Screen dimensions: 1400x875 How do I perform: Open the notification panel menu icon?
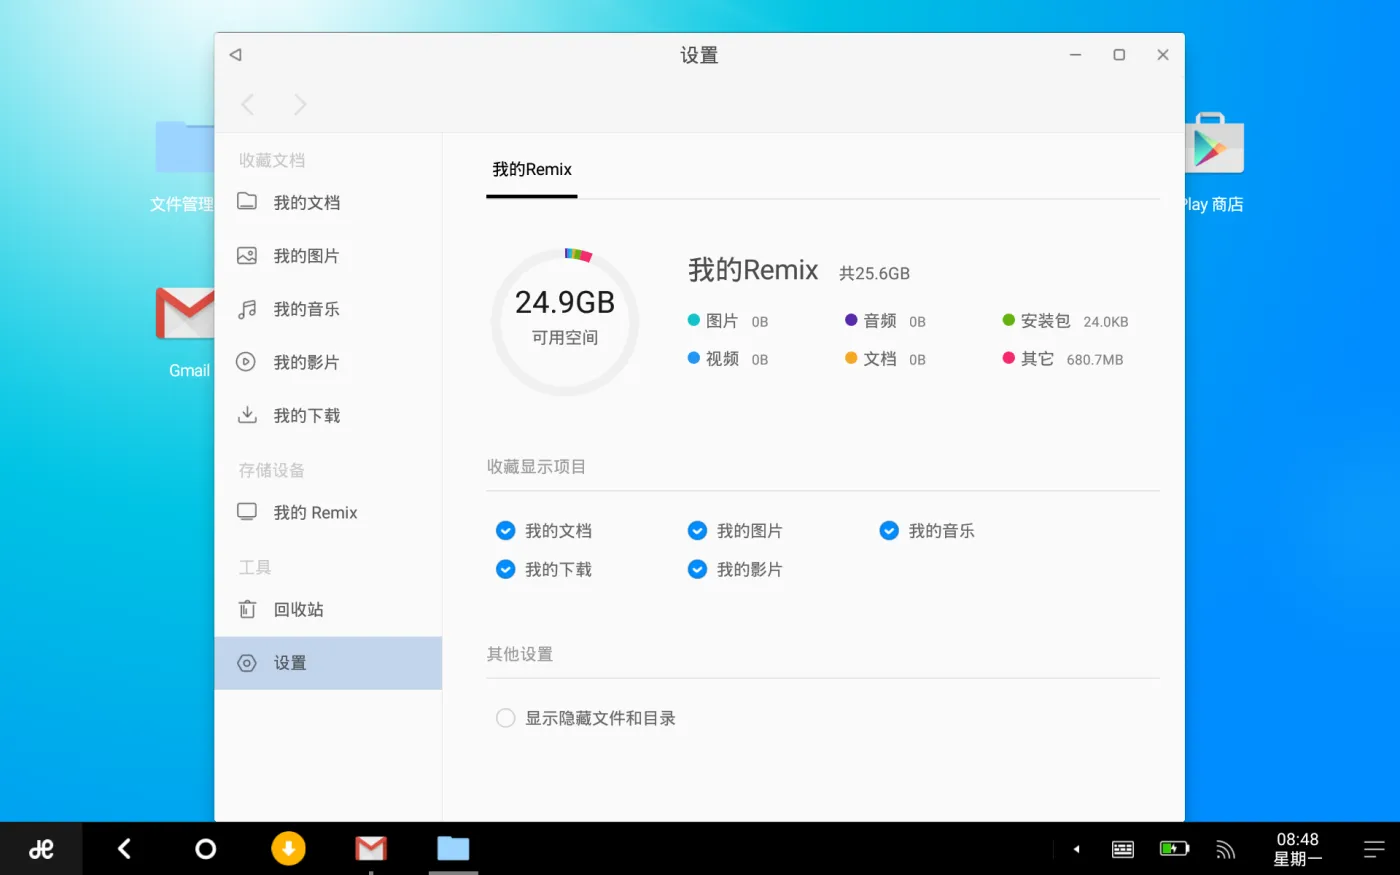1375,849
